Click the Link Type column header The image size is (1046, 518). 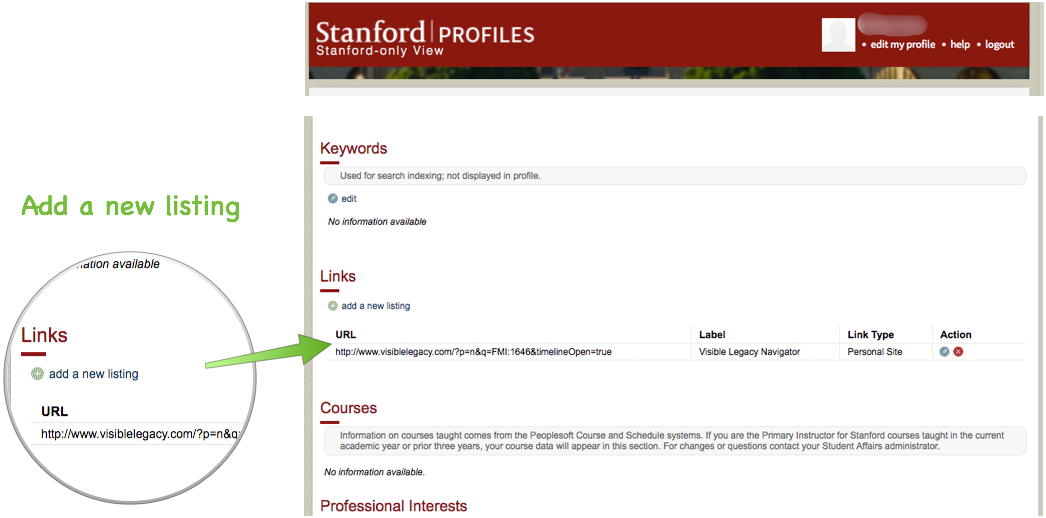pyautogui.click(x=870, y=335)
